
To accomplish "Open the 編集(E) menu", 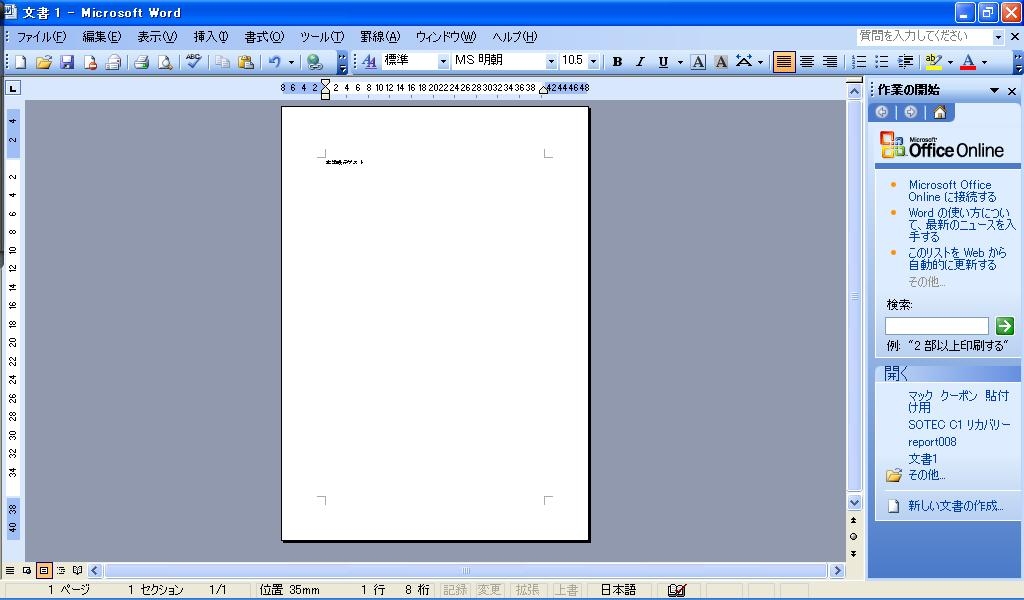I will click(x=101, y=37).
